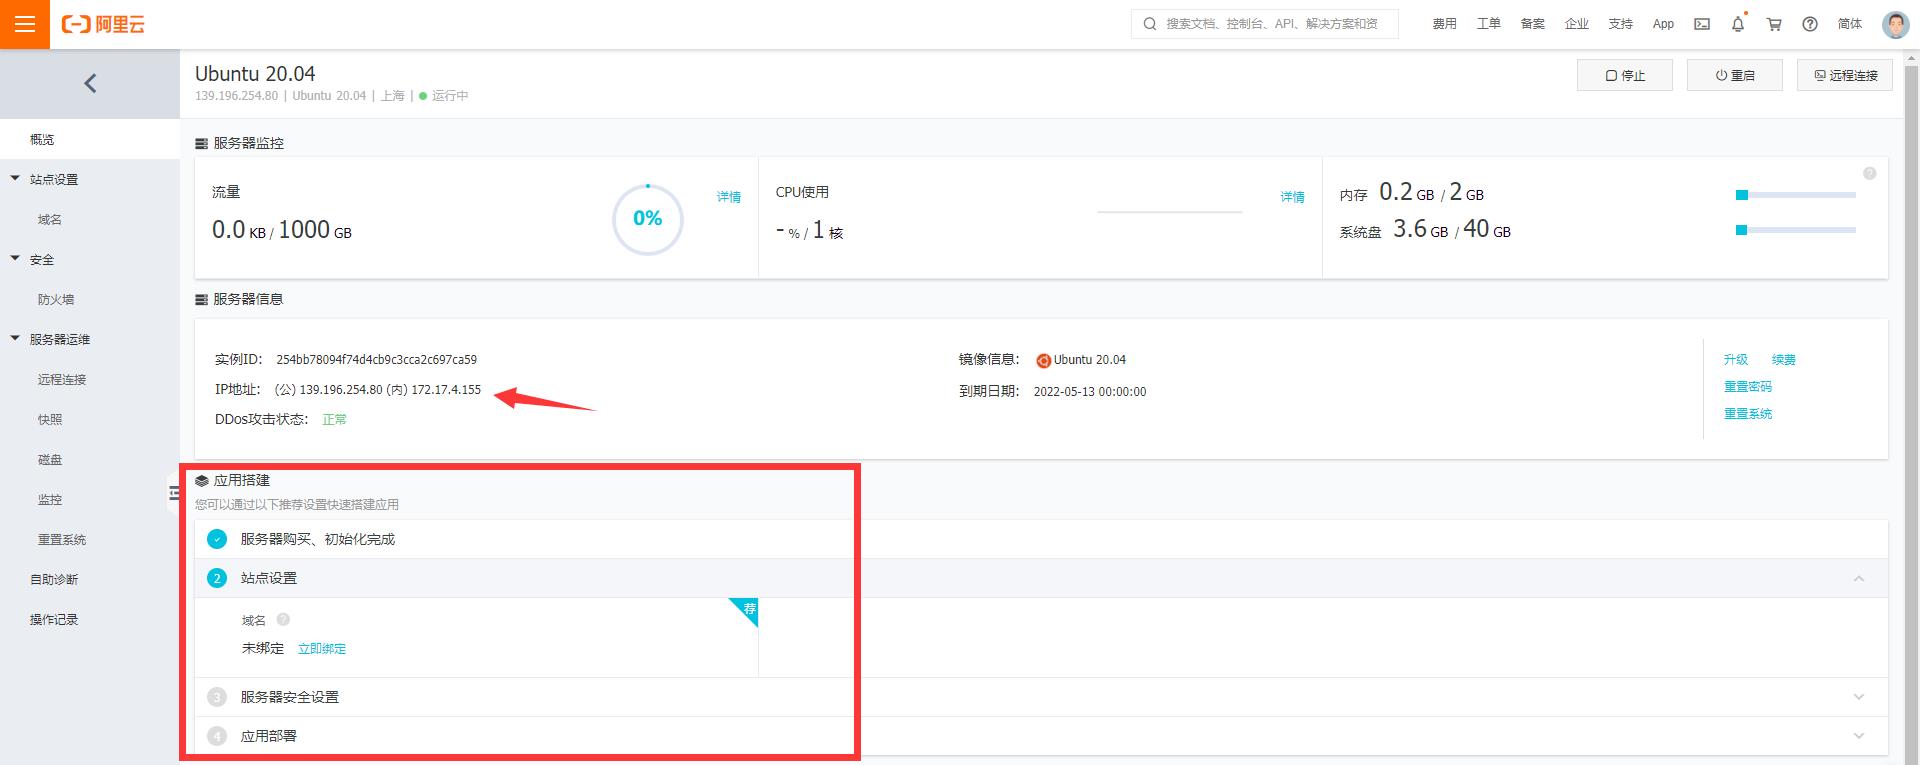Click the 服务器监控 section icon

click(201, 143)
